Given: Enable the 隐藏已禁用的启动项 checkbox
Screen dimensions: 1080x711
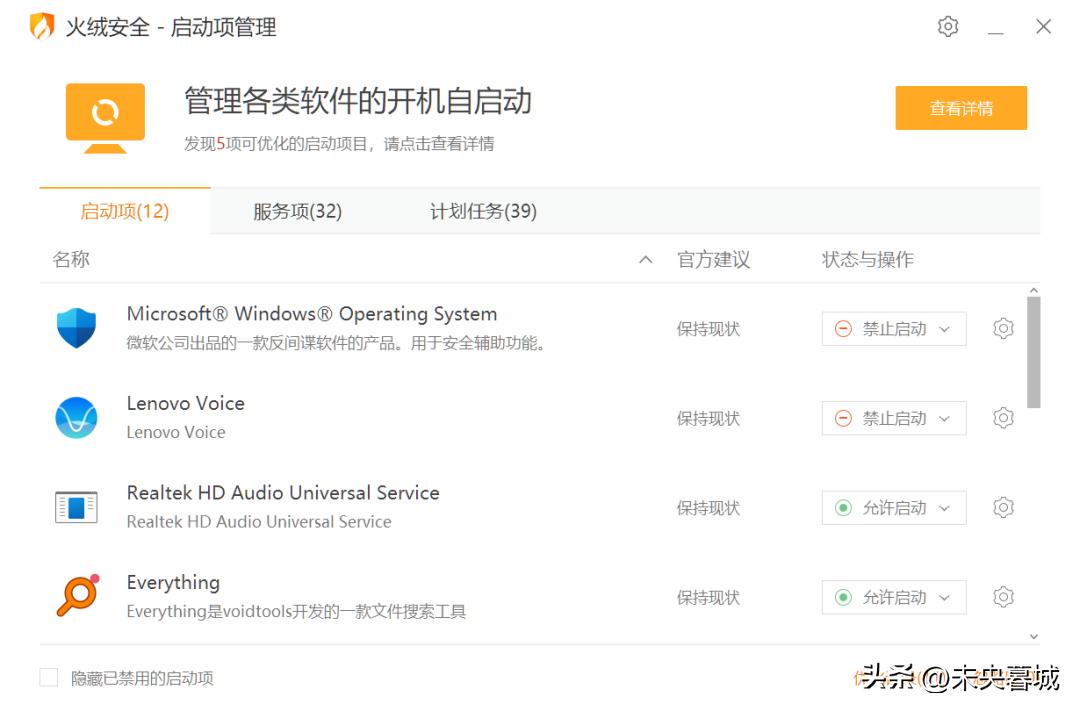Looking at the screenshot, I should pyautogui.click(x=48, y=677).
